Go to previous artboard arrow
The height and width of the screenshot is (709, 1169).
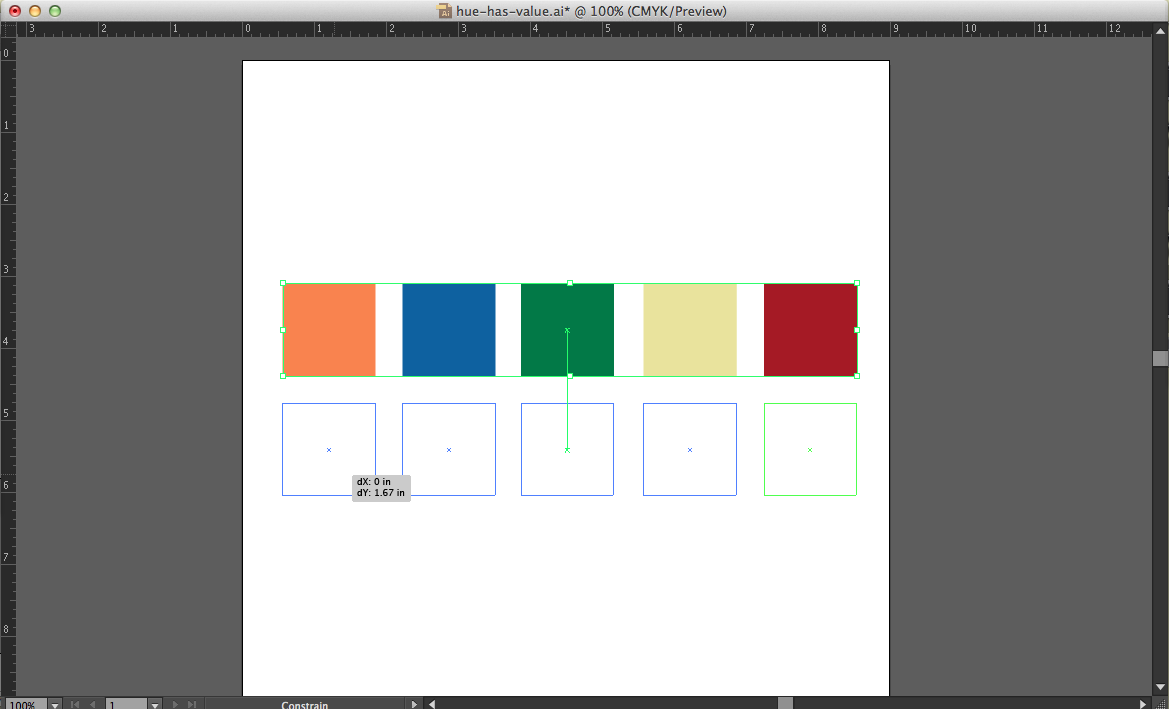click(x=92, y=704)
